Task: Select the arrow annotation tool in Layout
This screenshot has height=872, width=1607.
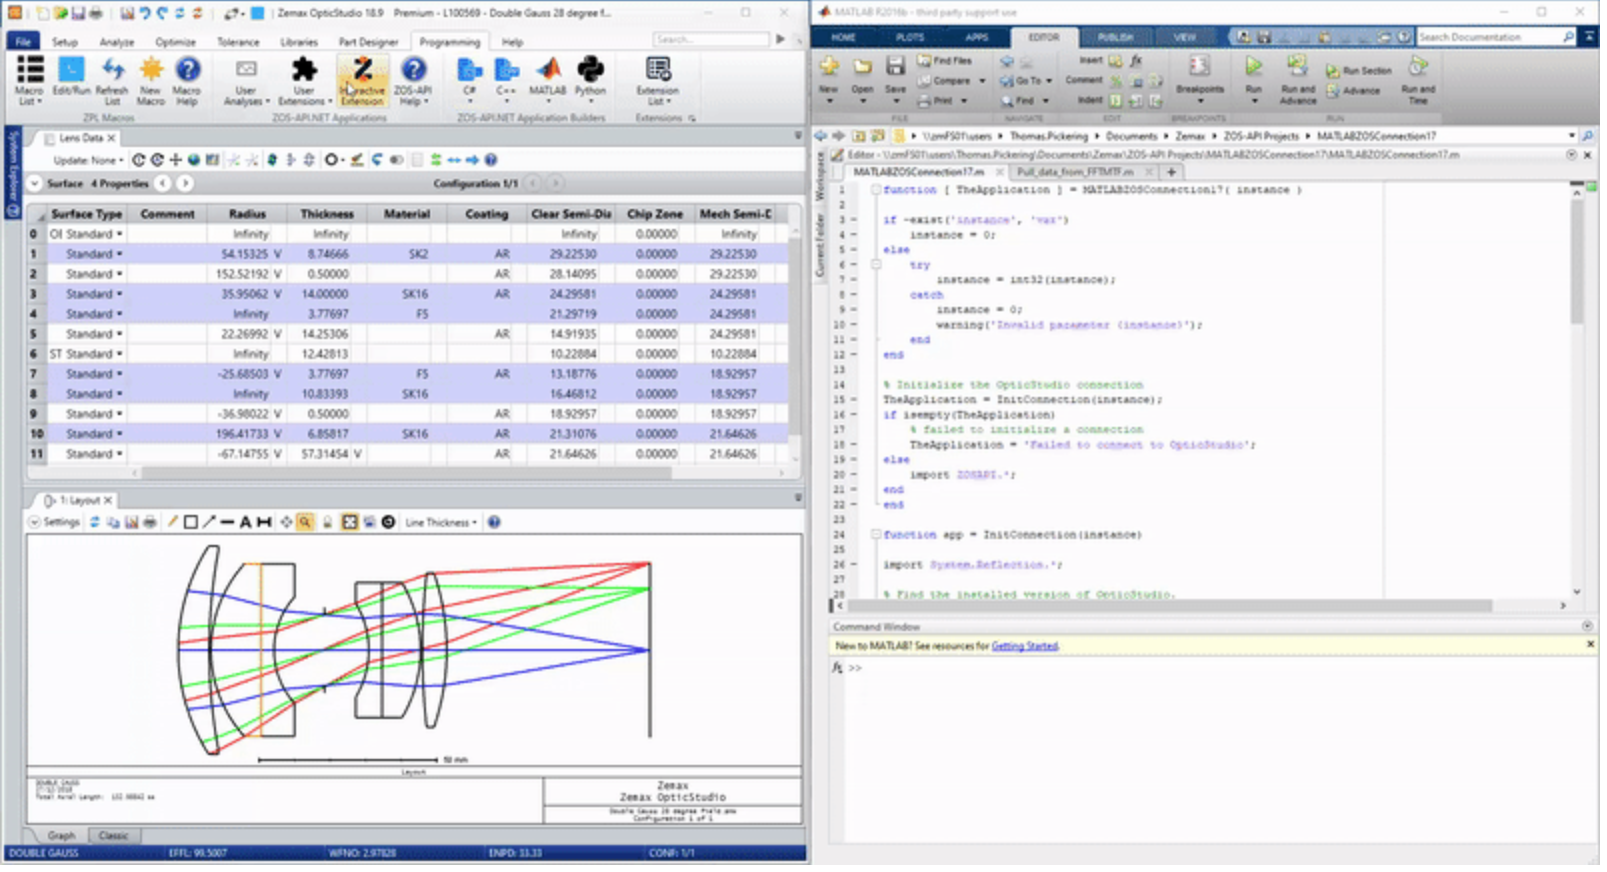Action: (209, 522)
